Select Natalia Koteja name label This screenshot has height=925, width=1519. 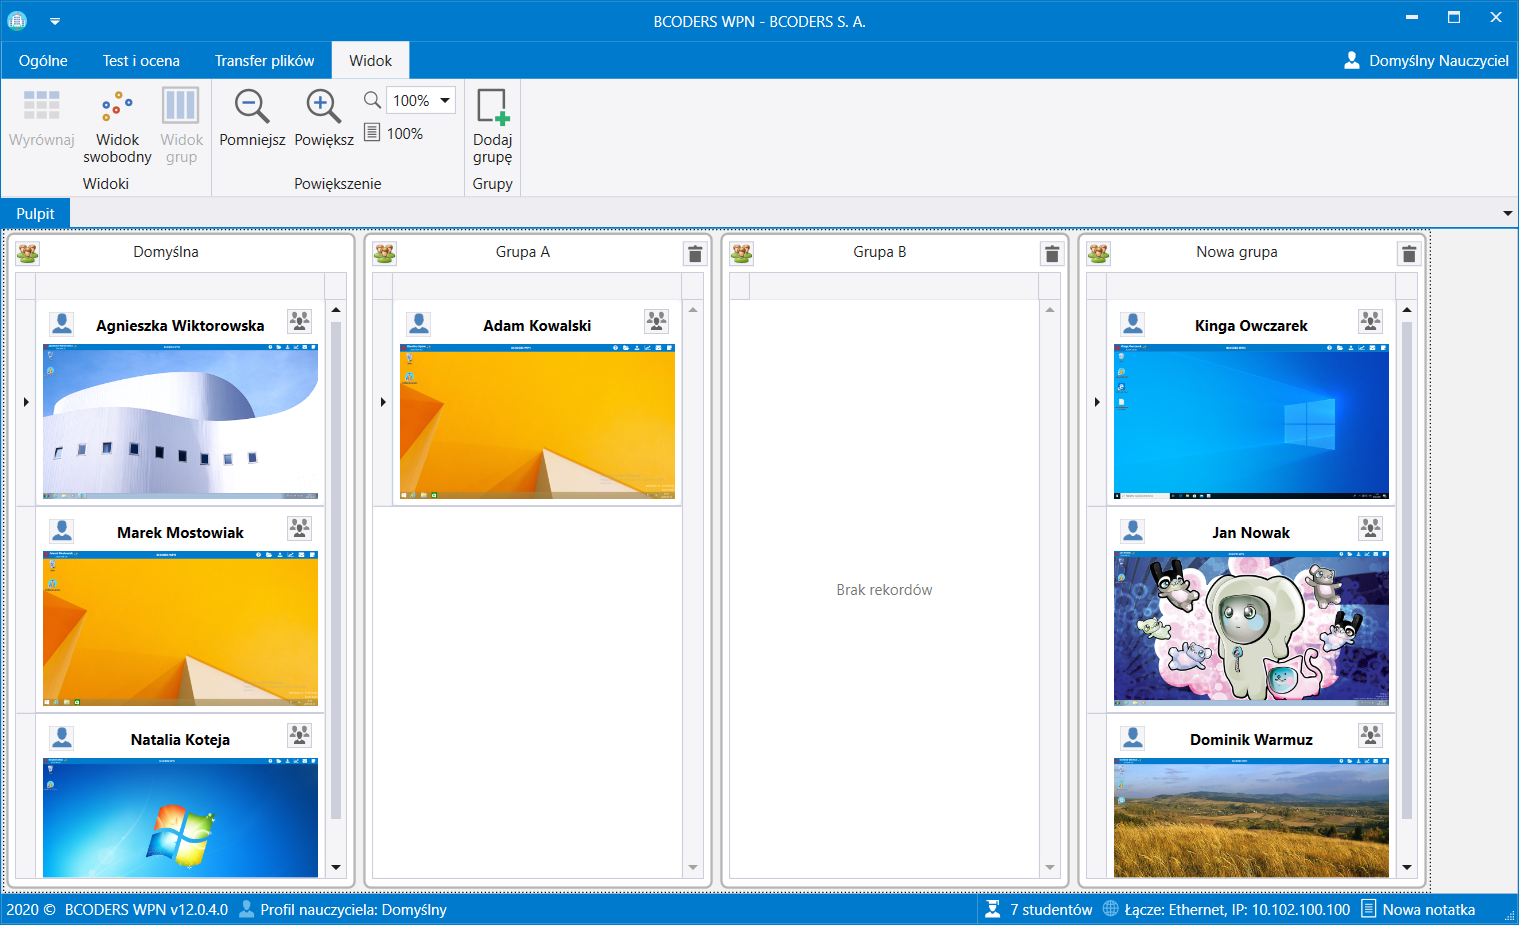[x=180, y=740]
